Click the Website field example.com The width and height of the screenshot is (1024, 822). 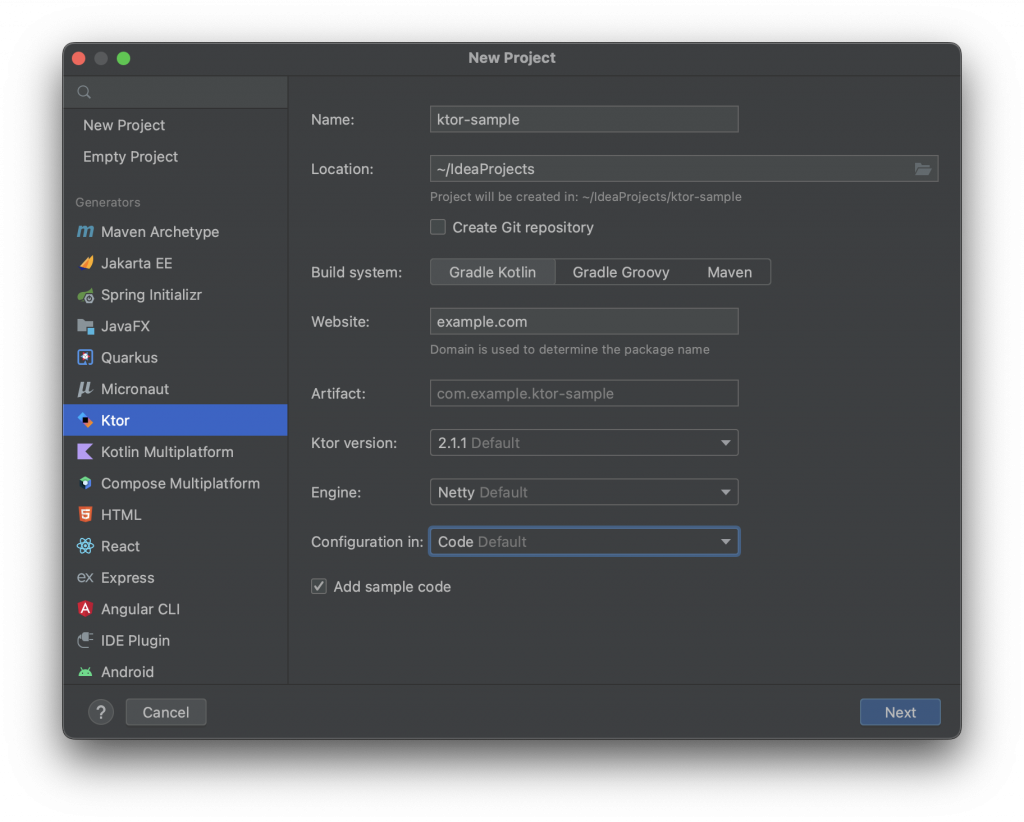(x=584, y=322)
